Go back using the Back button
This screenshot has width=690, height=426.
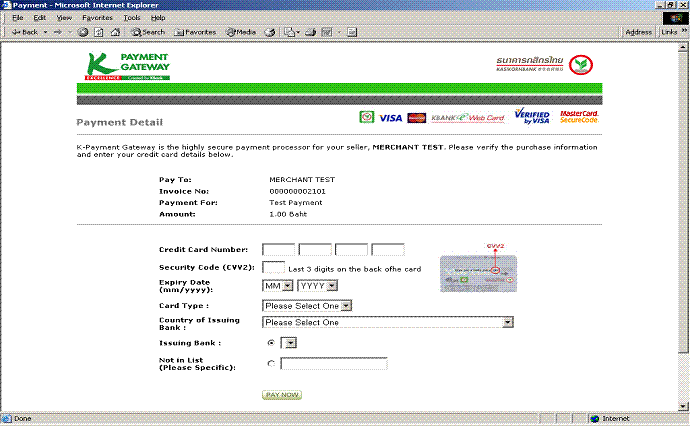25,32
